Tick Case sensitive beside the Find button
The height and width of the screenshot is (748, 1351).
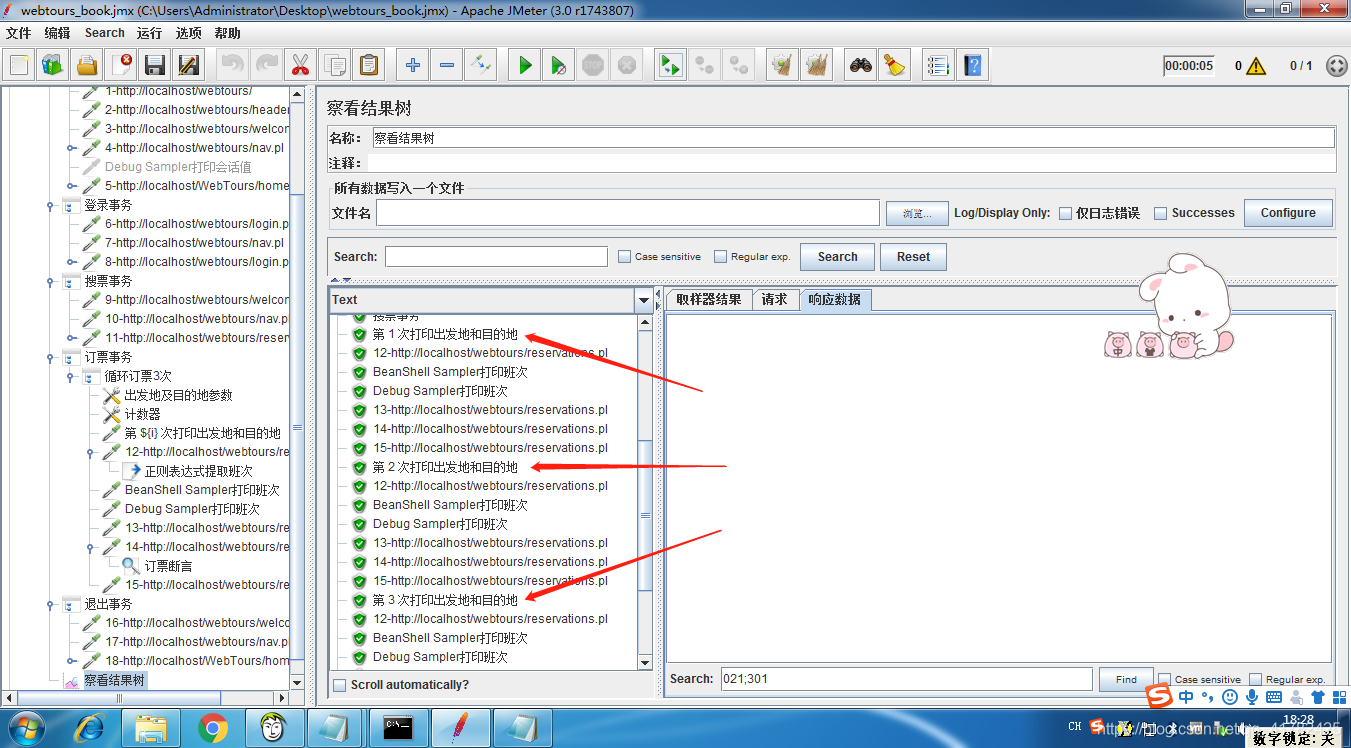coord(1164,679)
